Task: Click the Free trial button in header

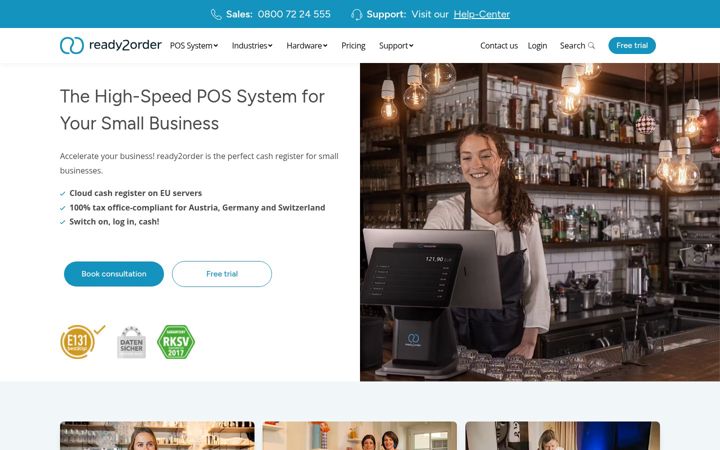Action: click(632, 45)
